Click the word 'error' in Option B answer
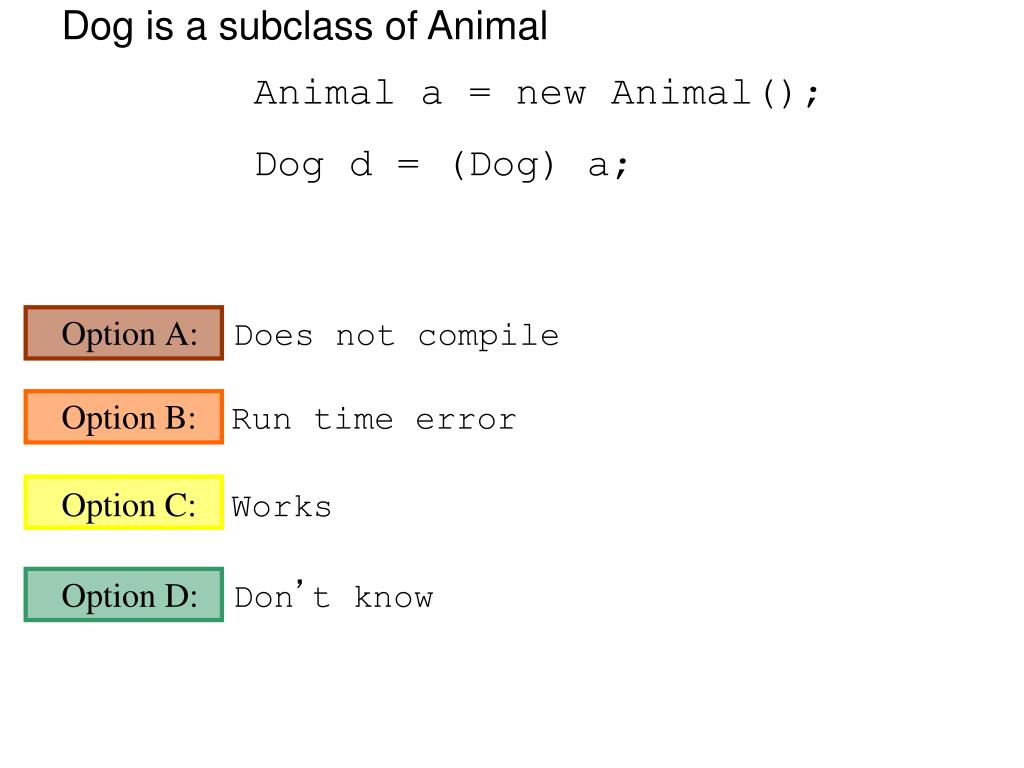This screenshot has width=1024, height=768. click(x=466, y=419)
